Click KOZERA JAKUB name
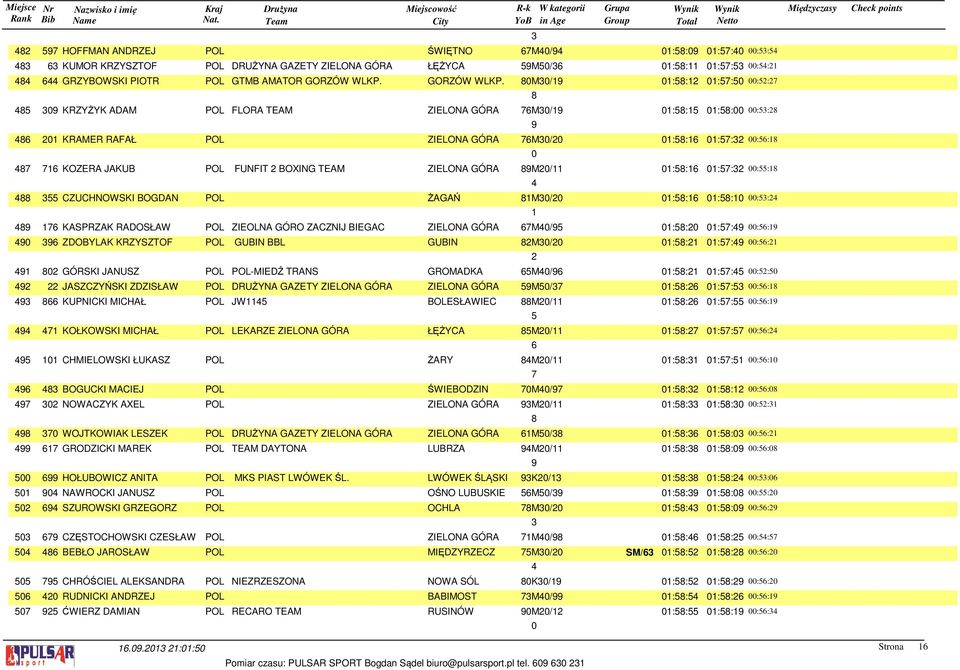The height and width of the screenshot is (670, 960). tap(99, 168)
